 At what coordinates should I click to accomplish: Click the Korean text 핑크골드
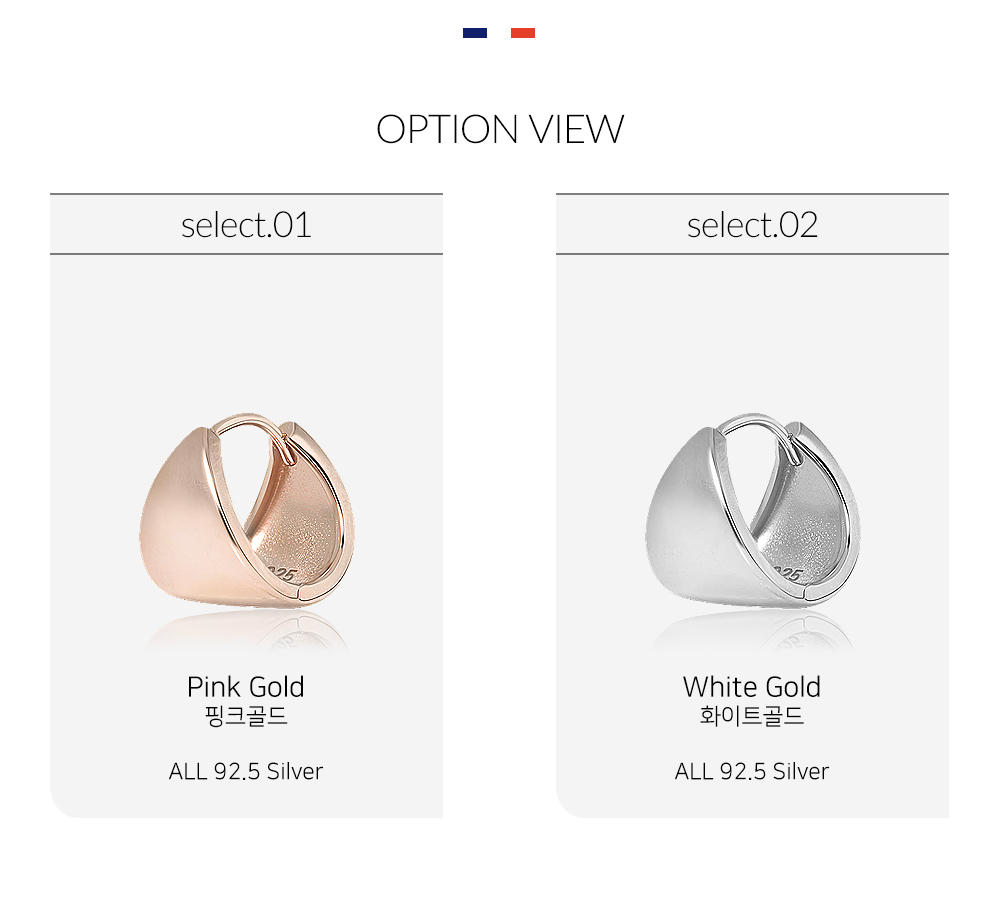(x=246, y=716)
